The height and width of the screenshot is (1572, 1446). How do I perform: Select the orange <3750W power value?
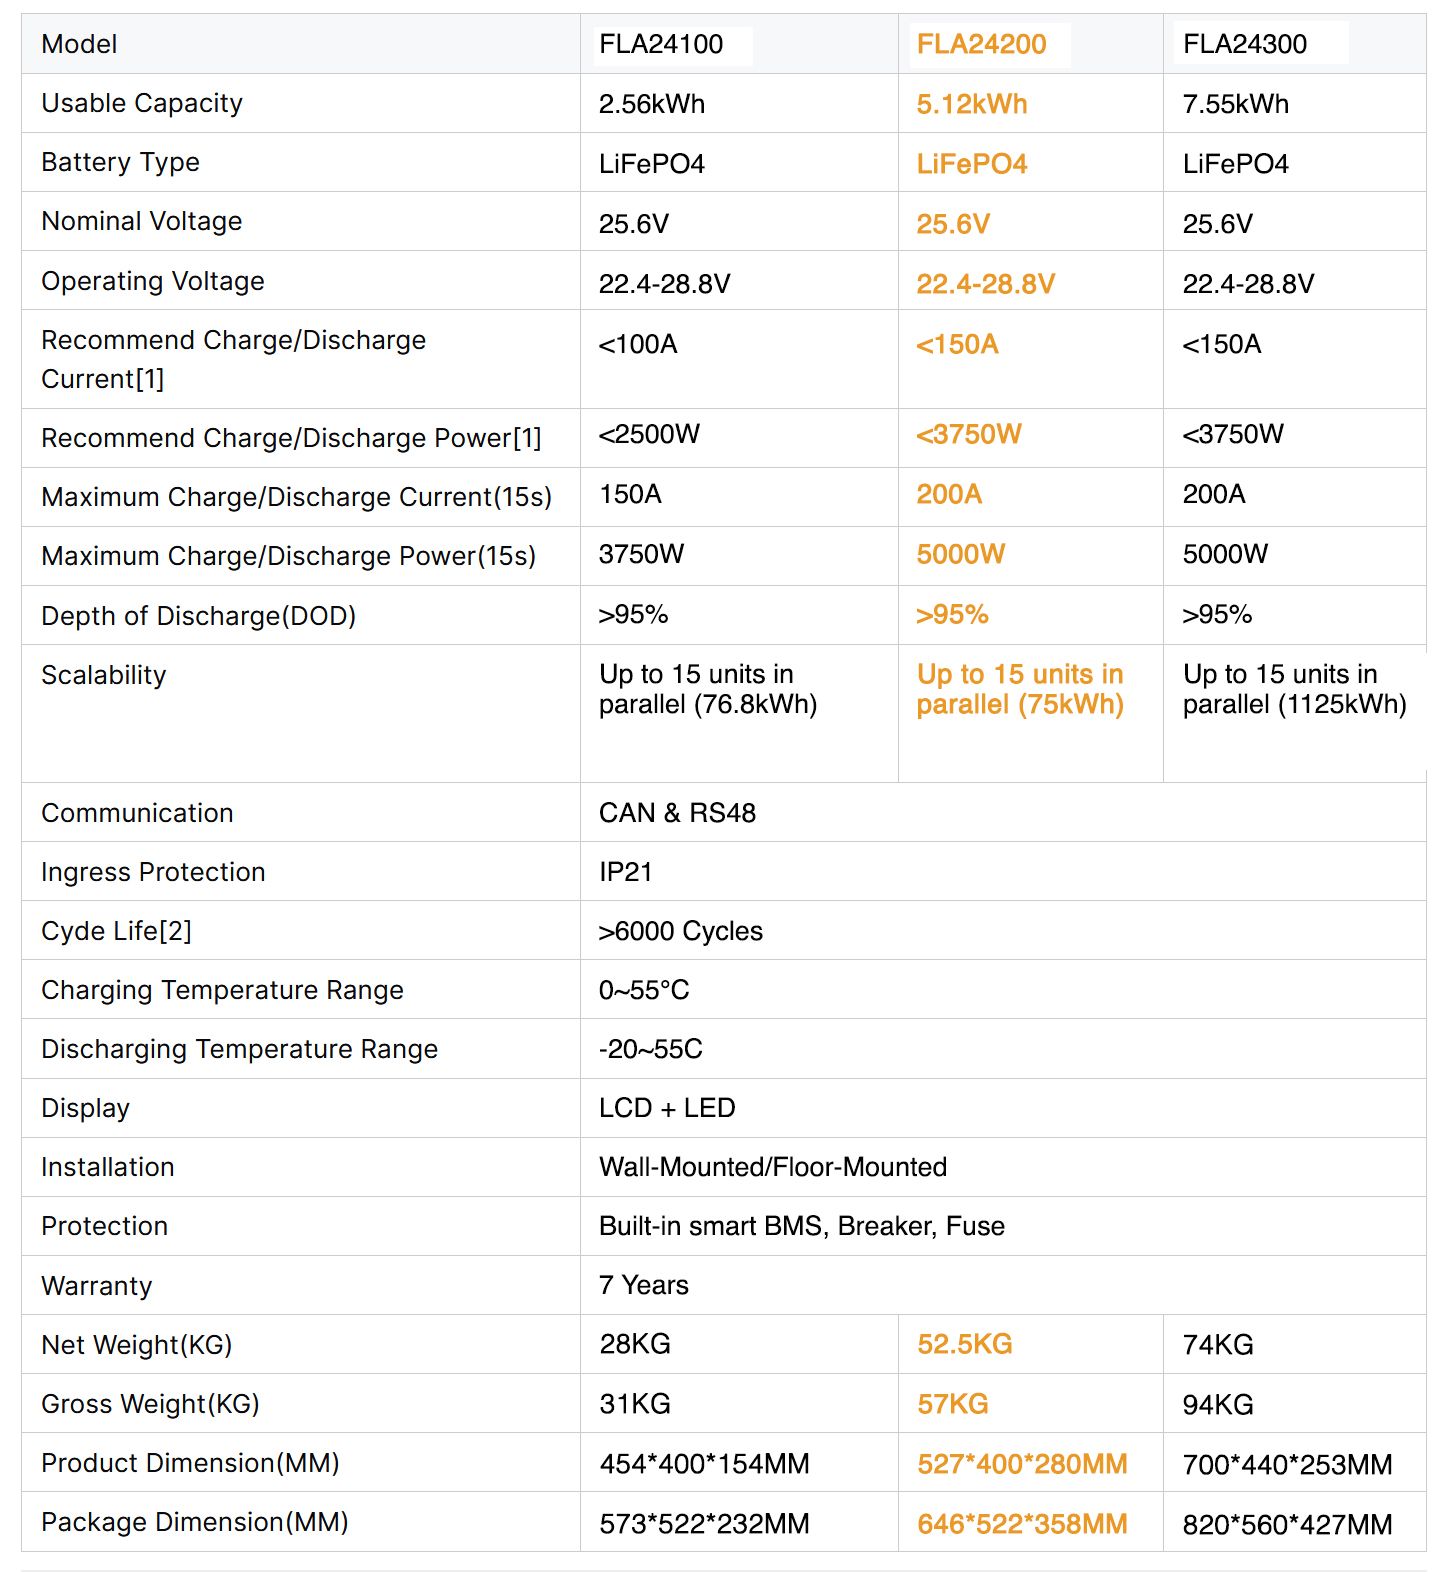[968, 434]
